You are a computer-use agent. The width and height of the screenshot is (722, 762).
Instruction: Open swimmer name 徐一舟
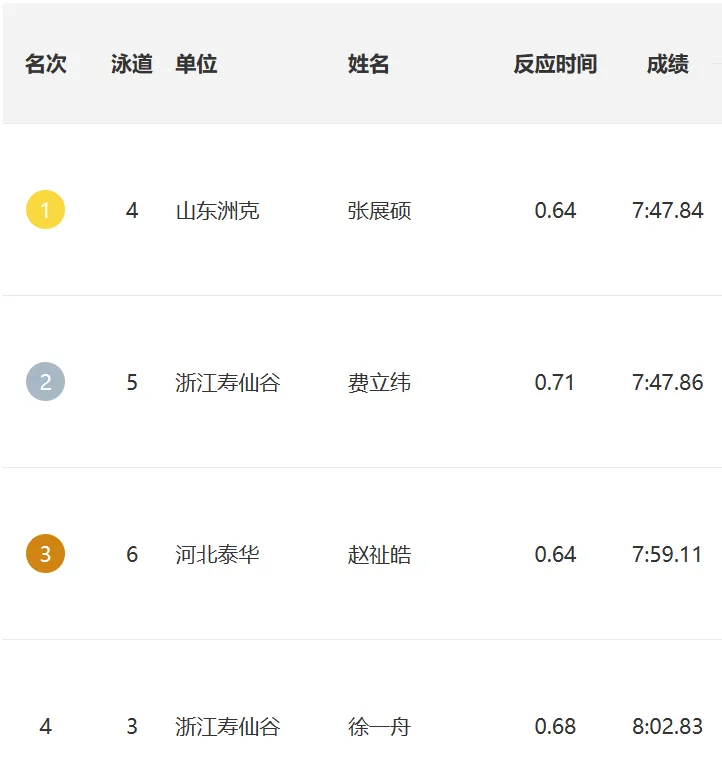(379, 727)
